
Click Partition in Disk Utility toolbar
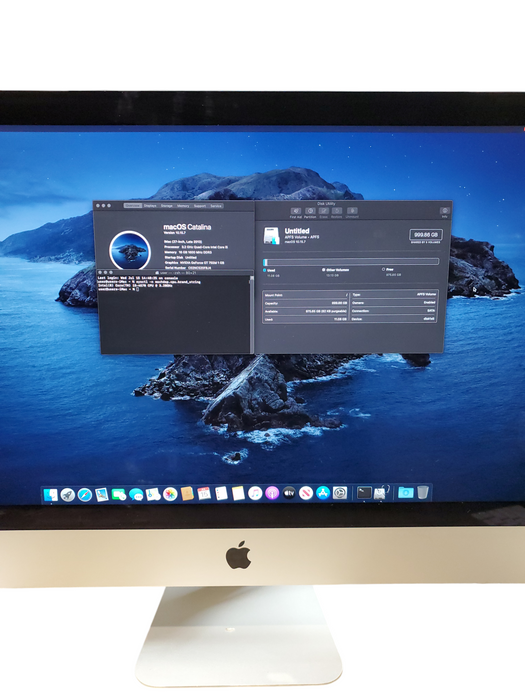310,212
